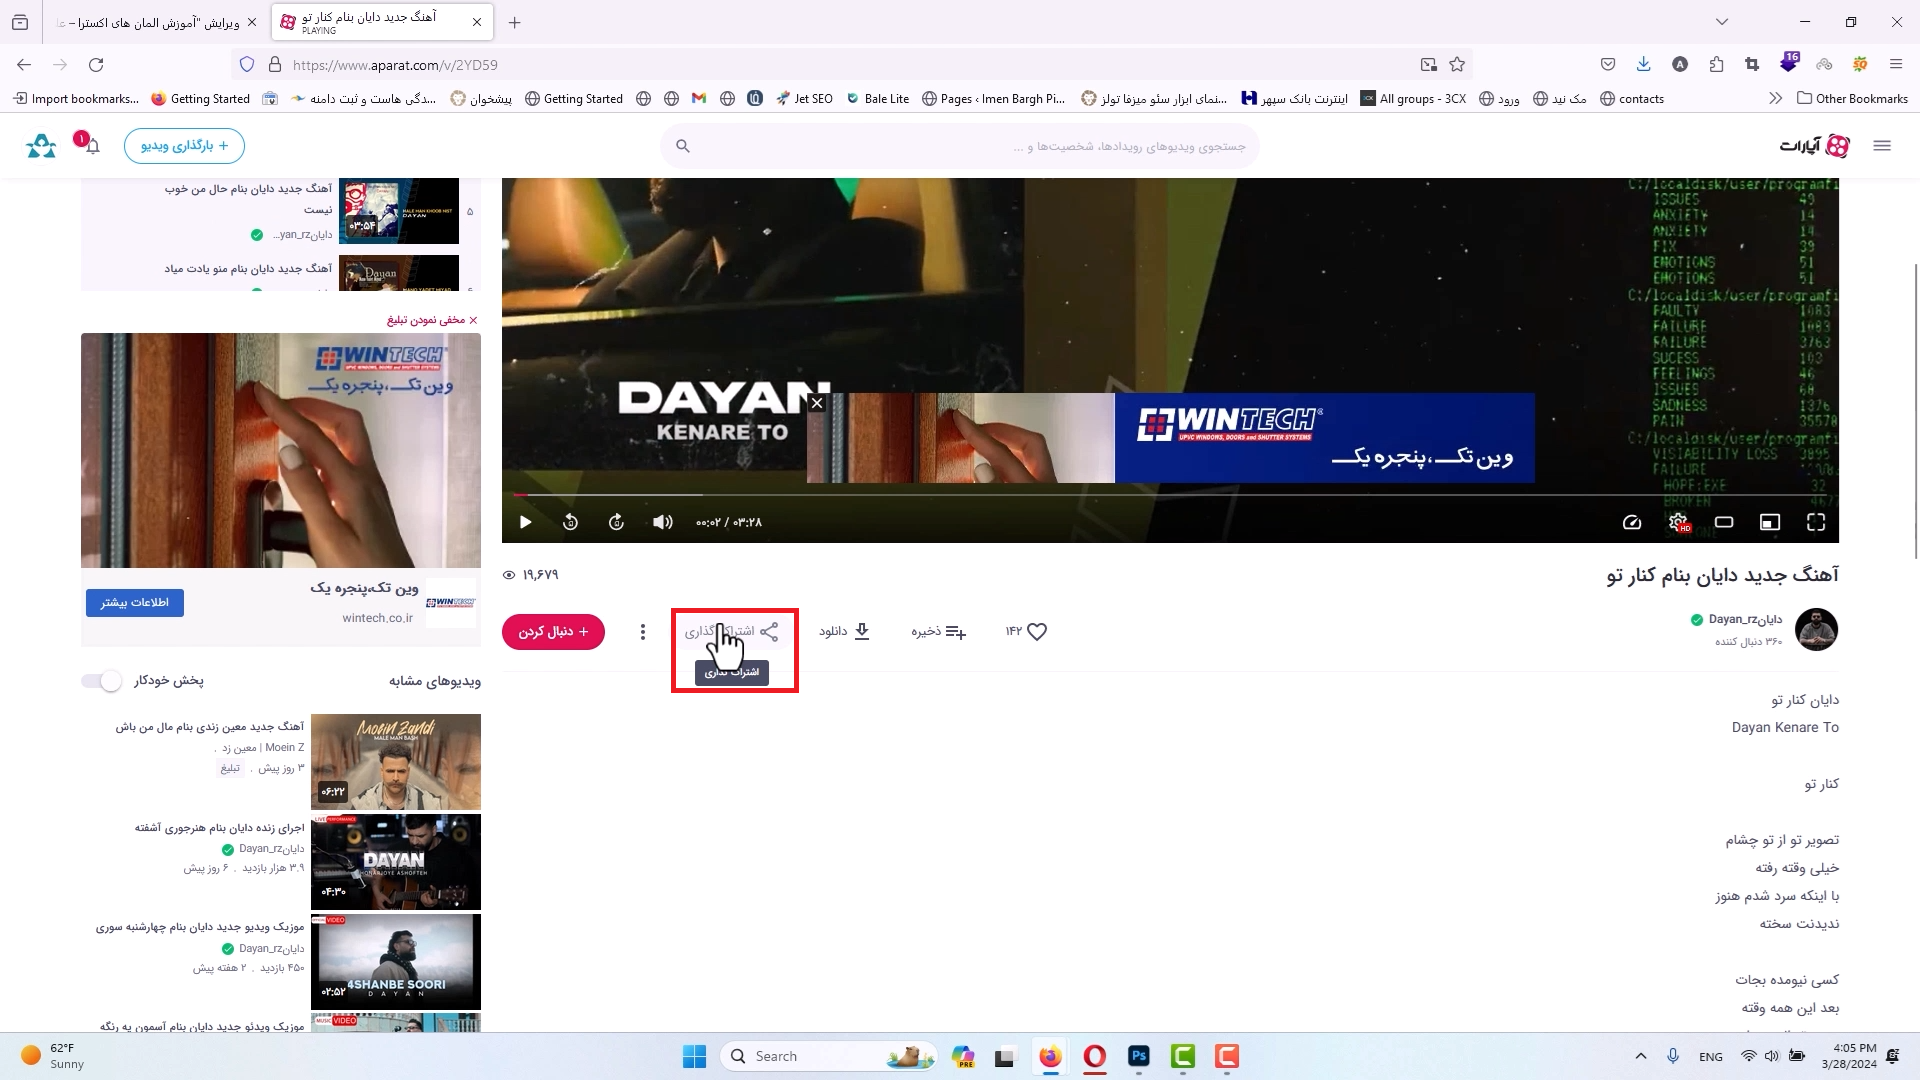Follow channel with دنبال کردن button
1920x1080 pixels.
(x=553, y=632)
